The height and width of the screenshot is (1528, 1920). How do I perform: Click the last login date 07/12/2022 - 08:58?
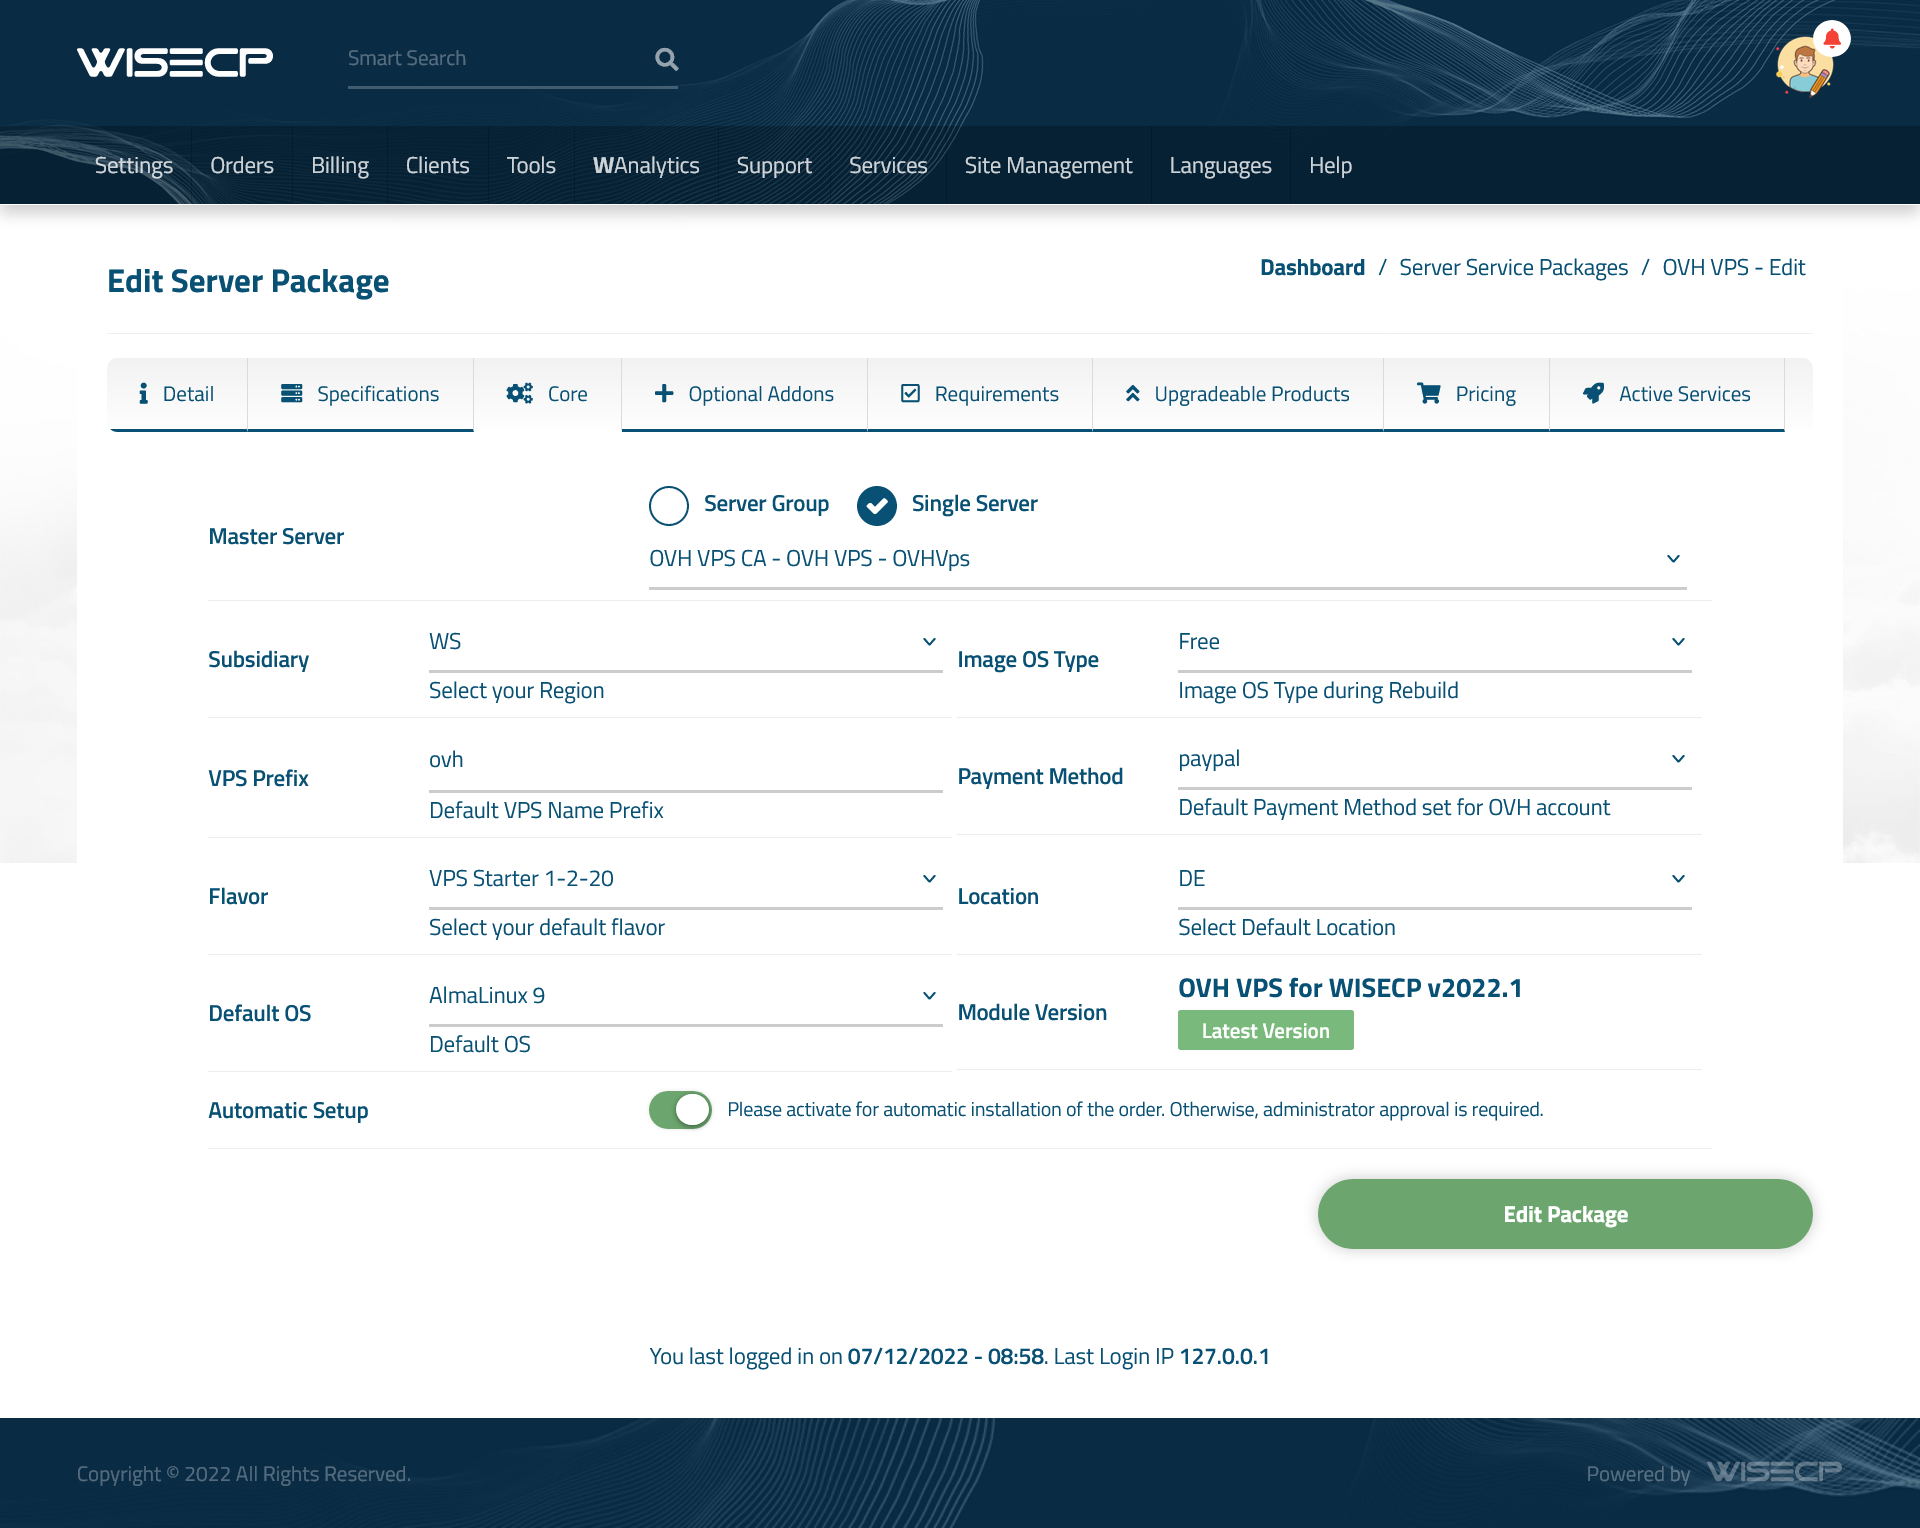click(x=946, y=1357)
